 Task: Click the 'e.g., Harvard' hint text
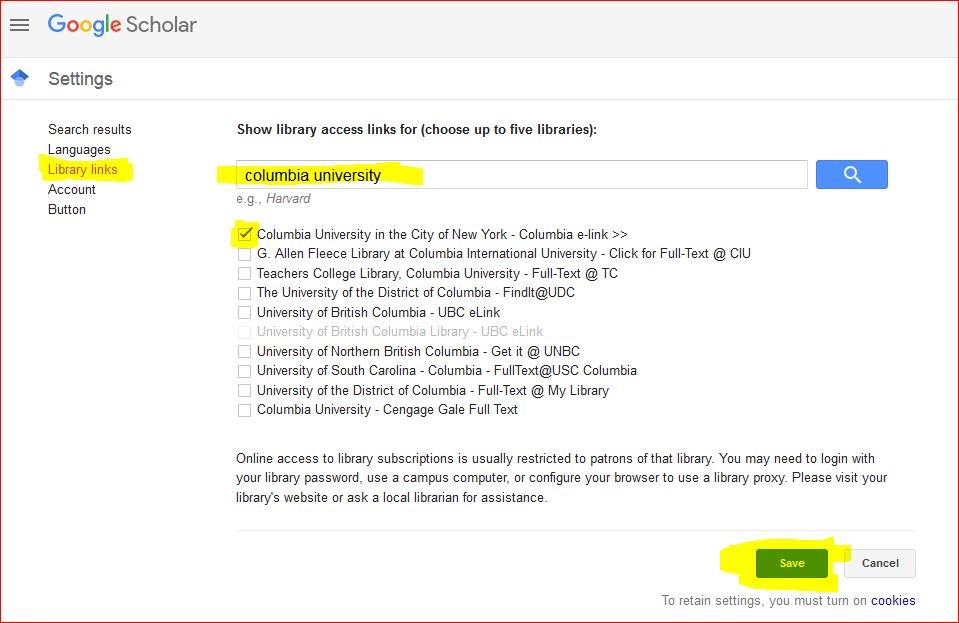(273, 199)
